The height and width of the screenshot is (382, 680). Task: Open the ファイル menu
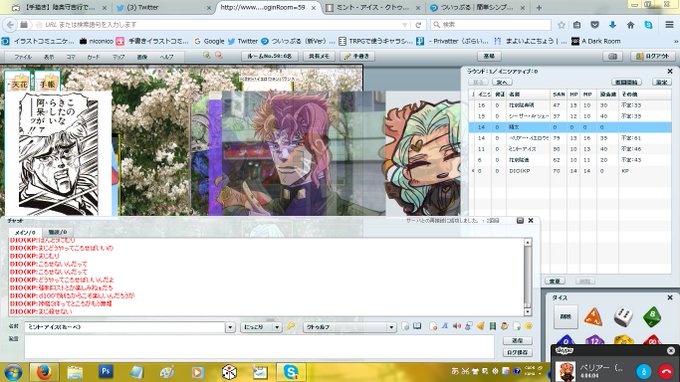click(23, 57)
